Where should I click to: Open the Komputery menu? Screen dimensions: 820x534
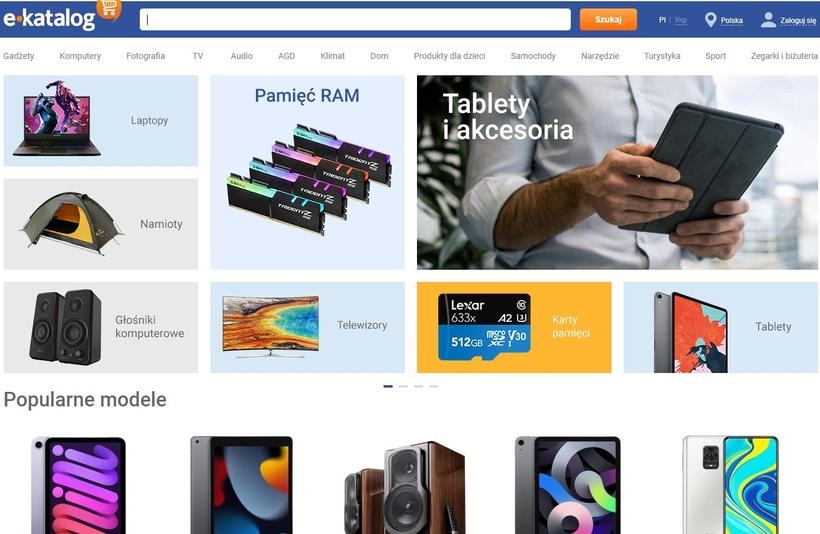tap(80, 56)
